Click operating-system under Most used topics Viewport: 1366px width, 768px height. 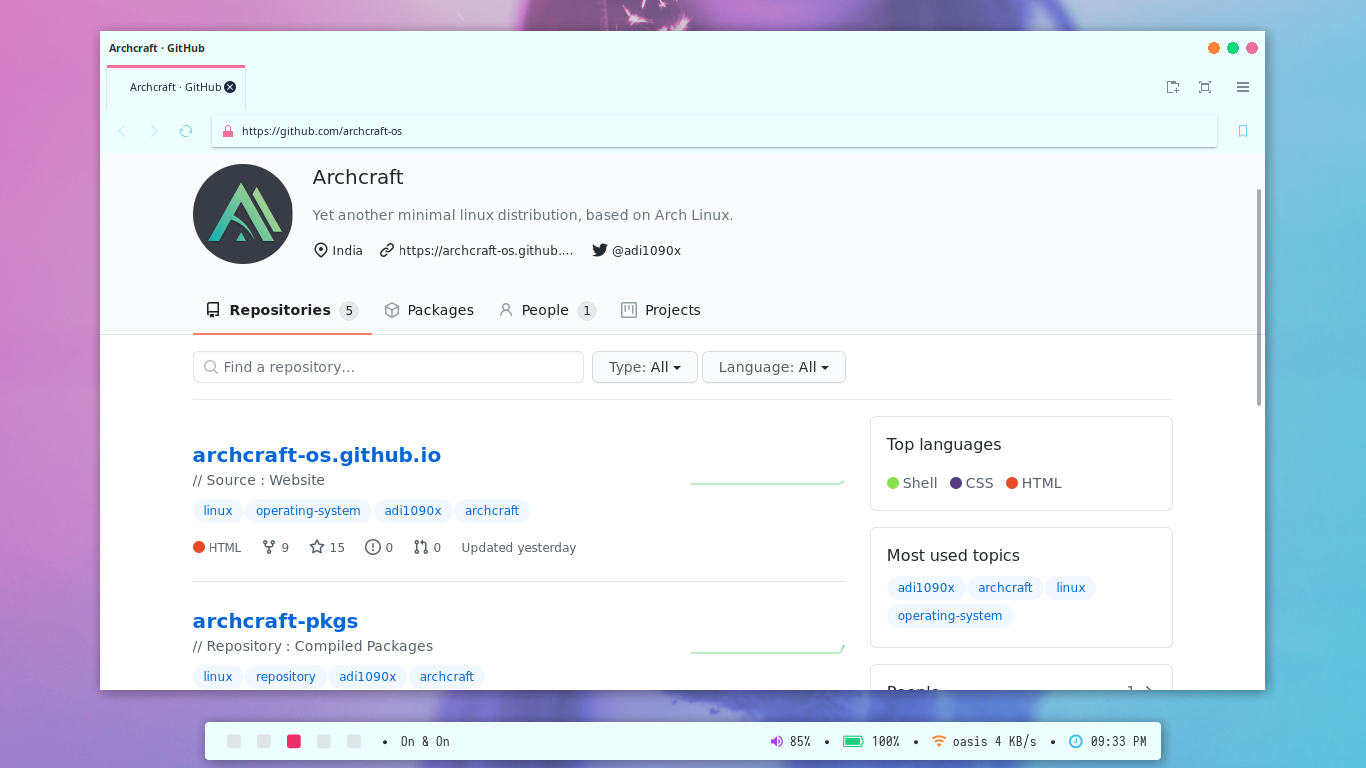(x=950, y=616)
